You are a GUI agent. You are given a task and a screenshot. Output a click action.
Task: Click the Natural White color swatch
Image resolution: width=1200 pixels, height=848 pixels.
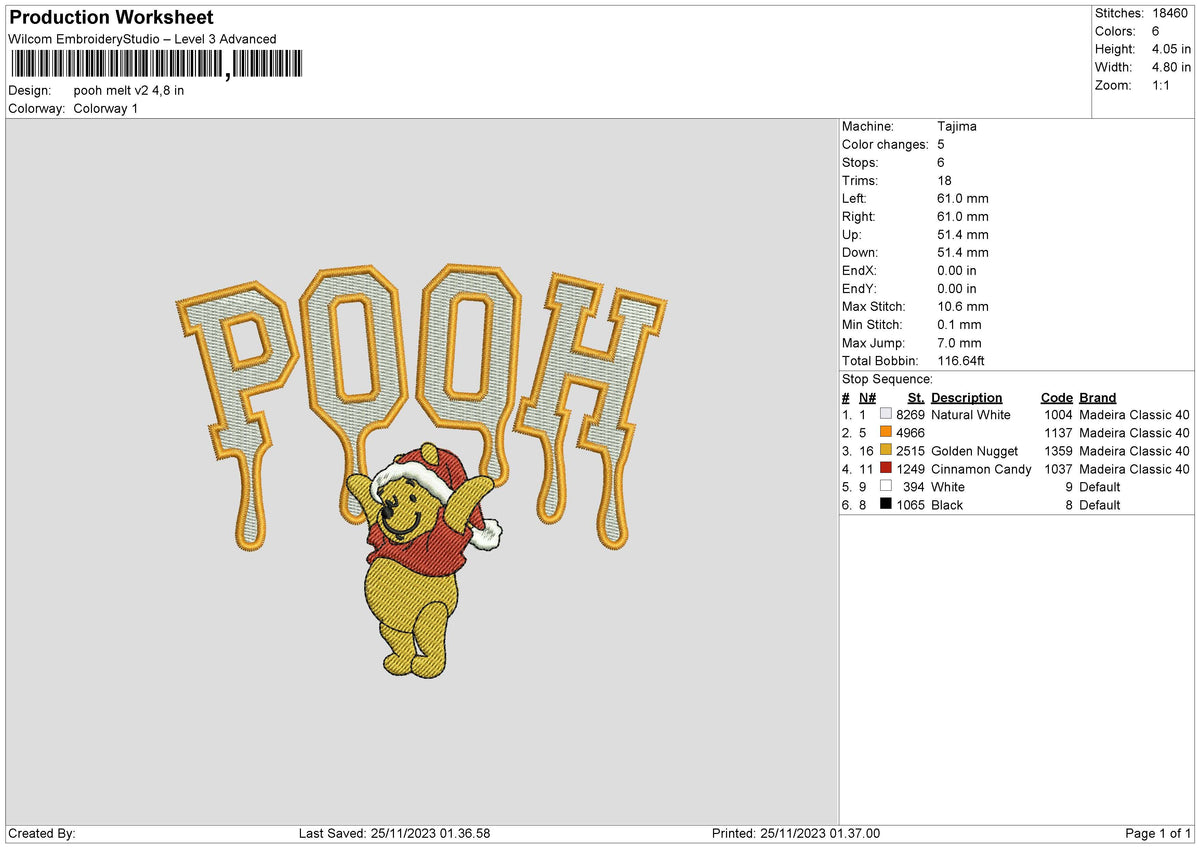click(886, 414)
